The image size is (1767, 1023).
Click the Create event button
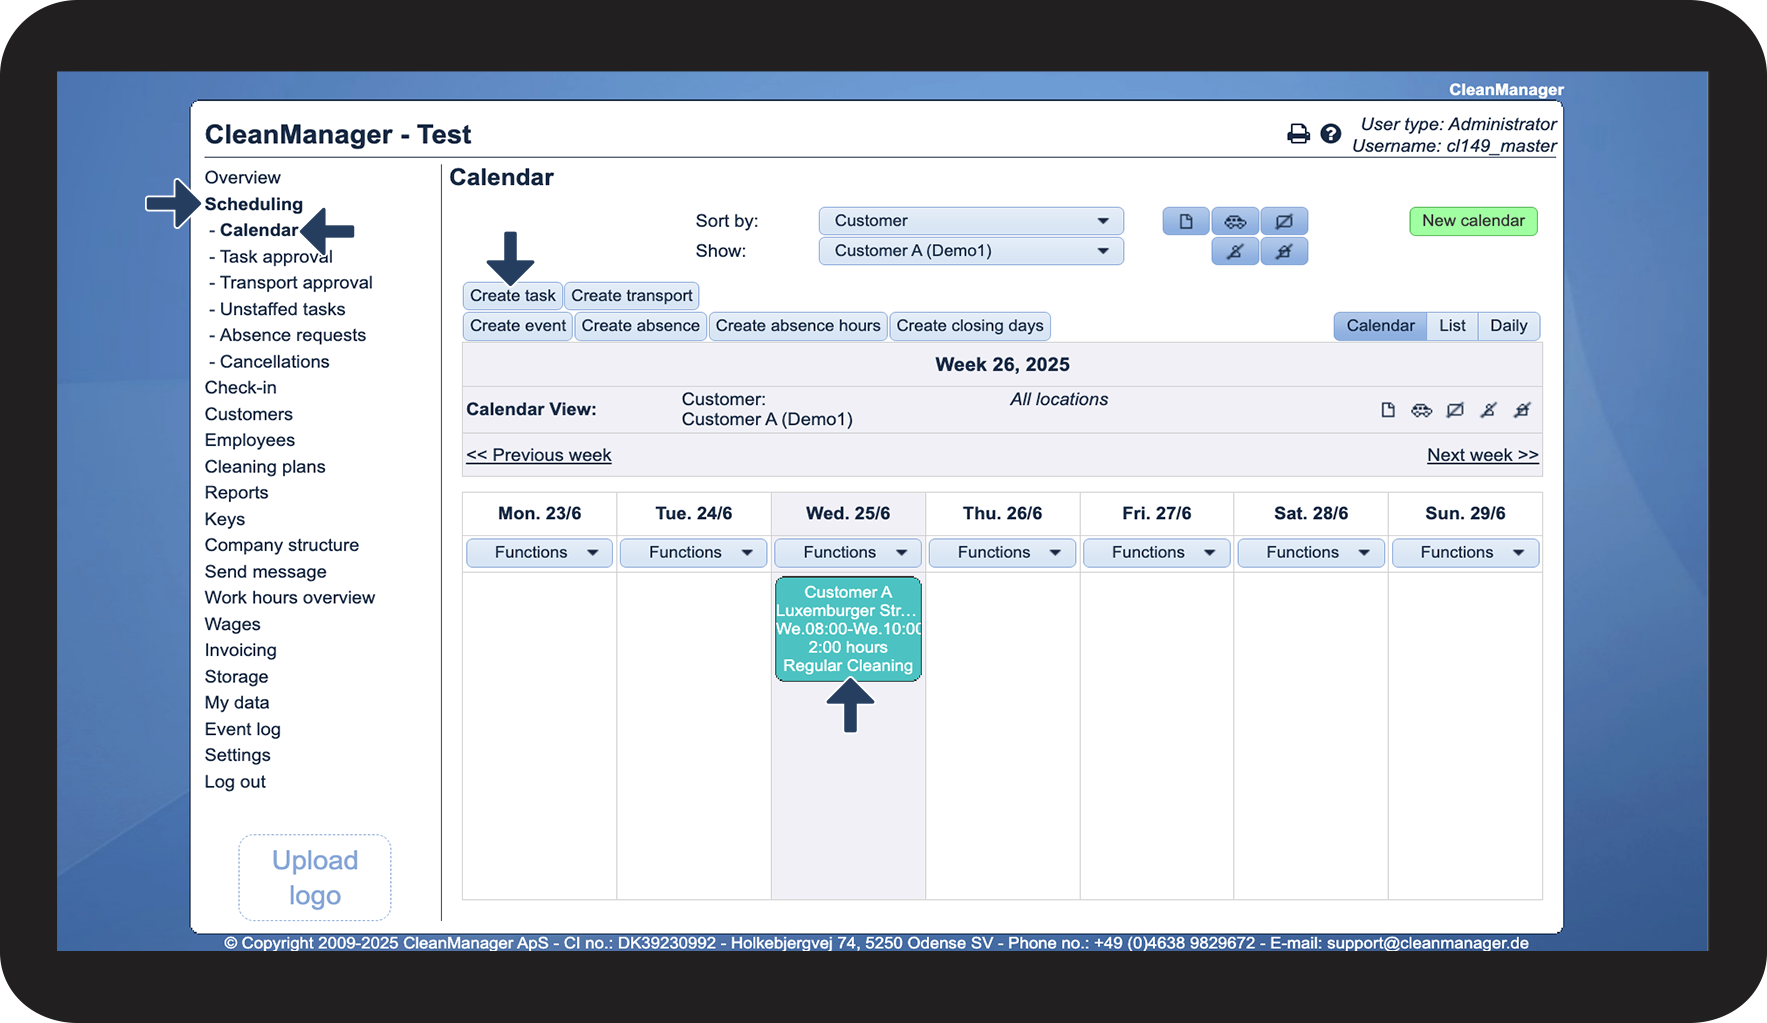[x=518, y=326]
